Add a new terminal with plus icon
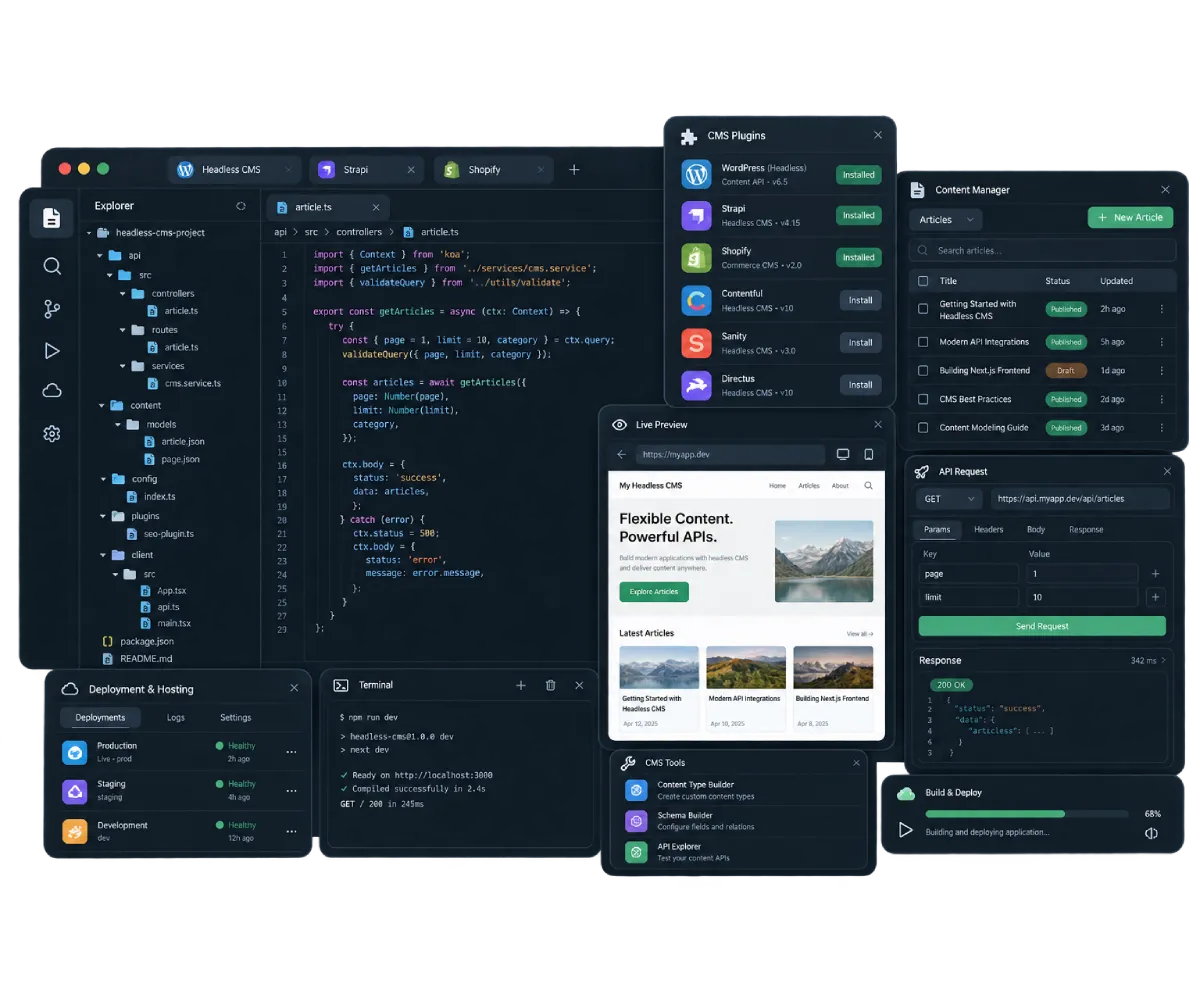Viewport: 1200px width, 1000px height. pos(520,685)
